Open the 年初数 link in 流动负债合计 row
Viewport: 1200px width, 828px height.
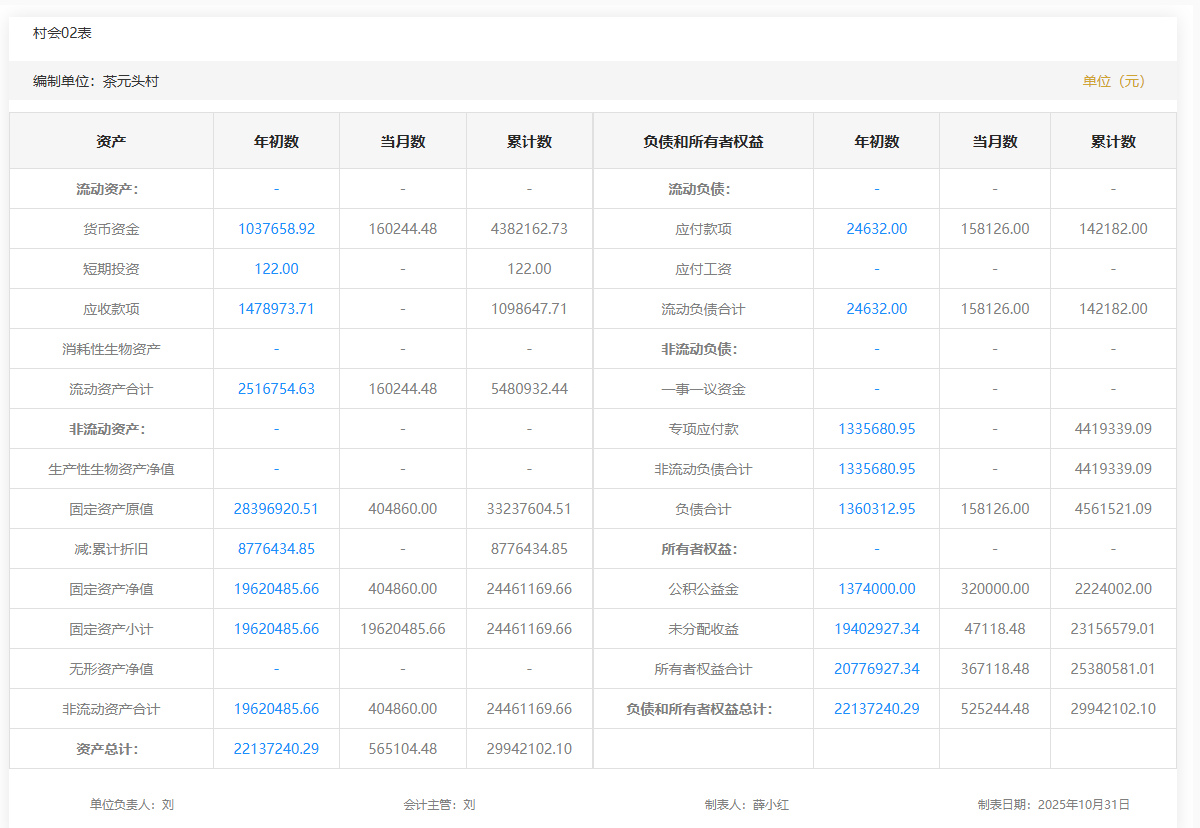(876, 309)
